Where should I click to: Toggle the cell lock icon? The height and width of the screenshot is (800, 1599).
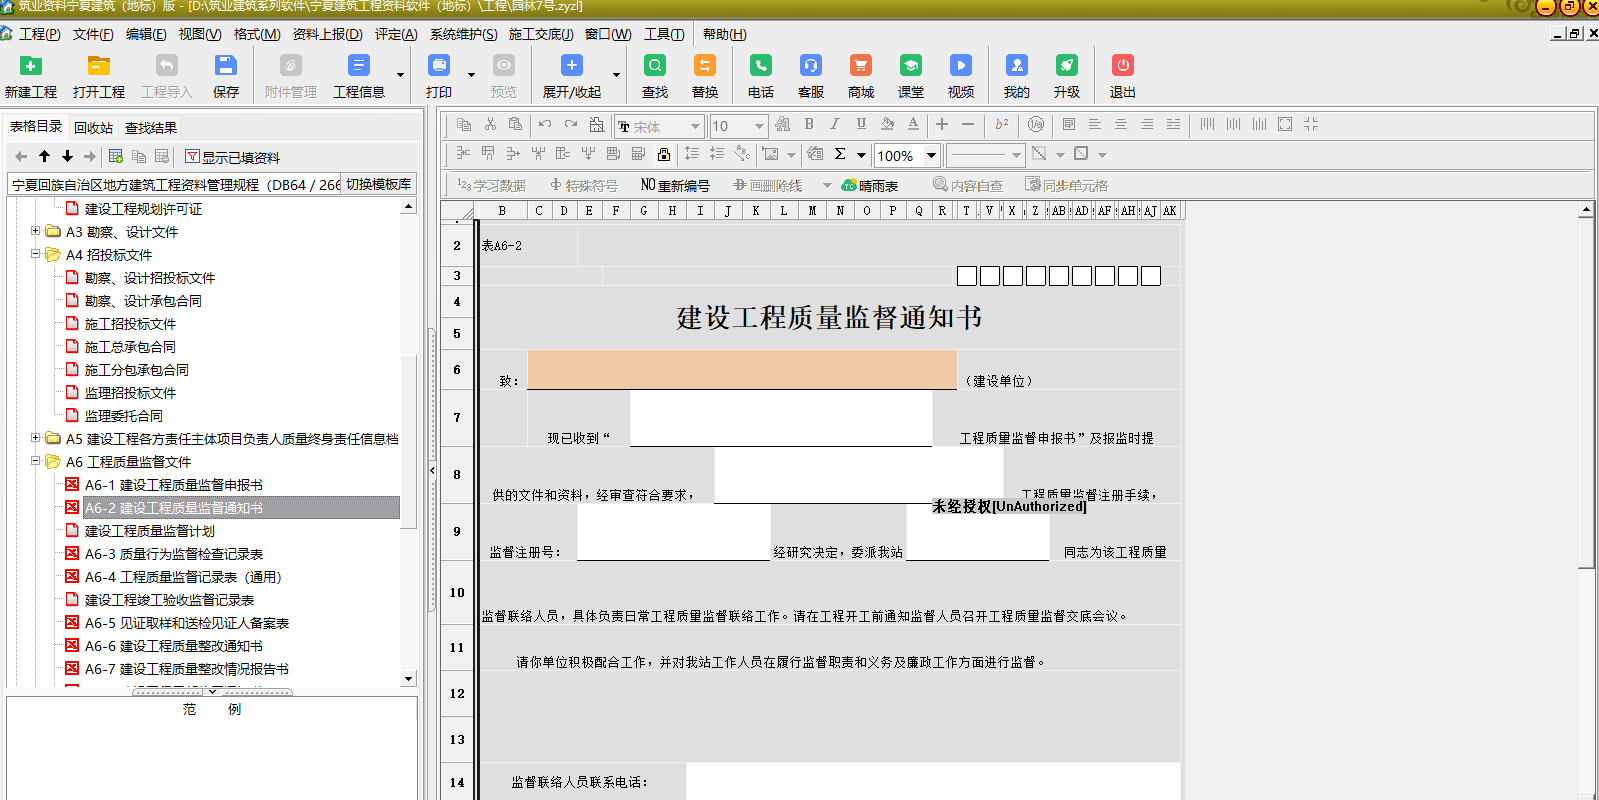[664, 154]
